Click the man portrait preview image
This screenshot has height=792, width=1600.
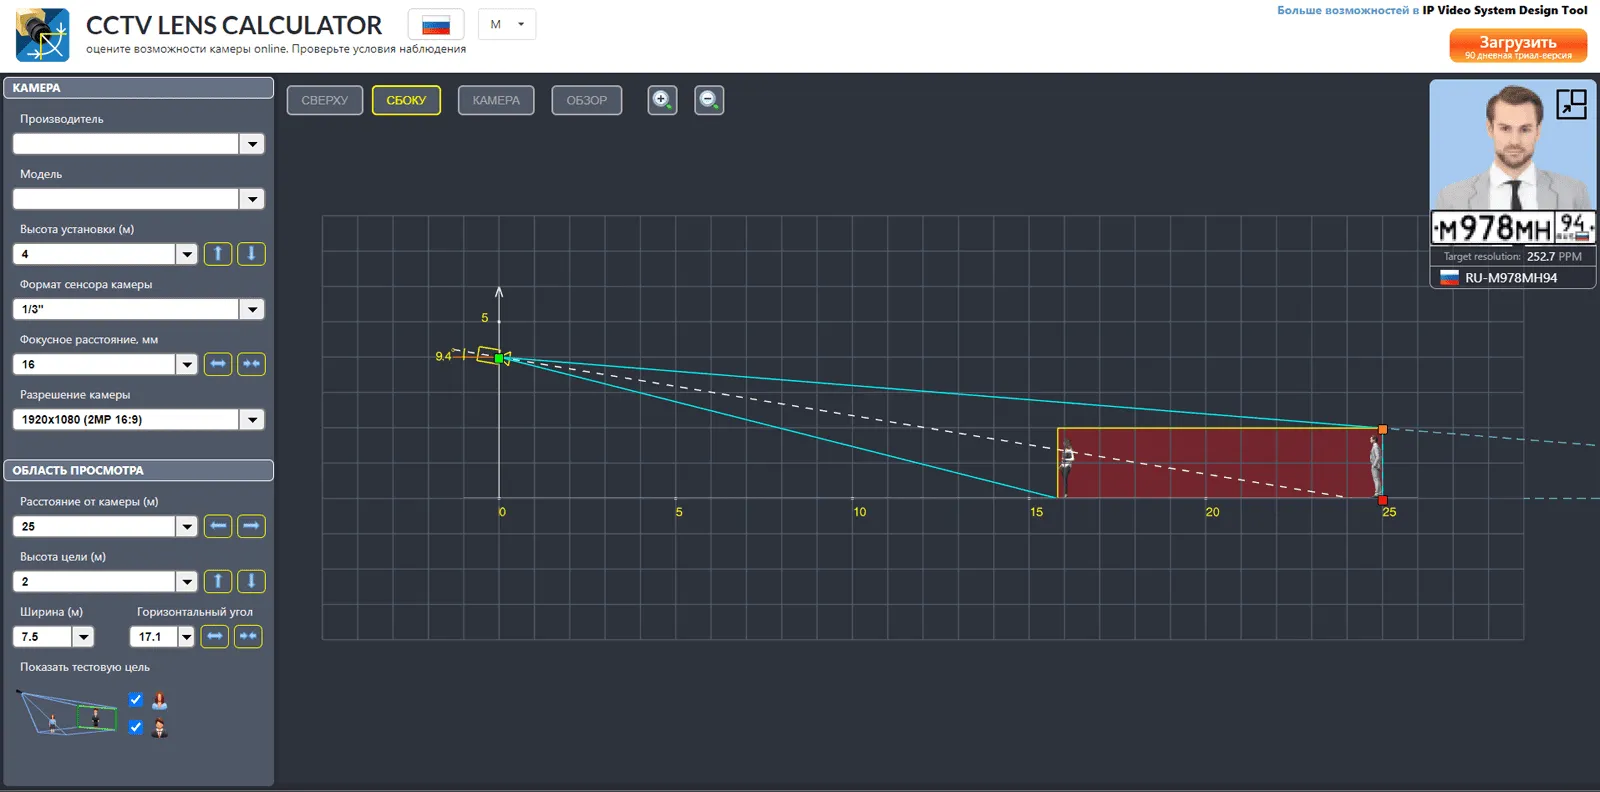(x=1513, y=145)
